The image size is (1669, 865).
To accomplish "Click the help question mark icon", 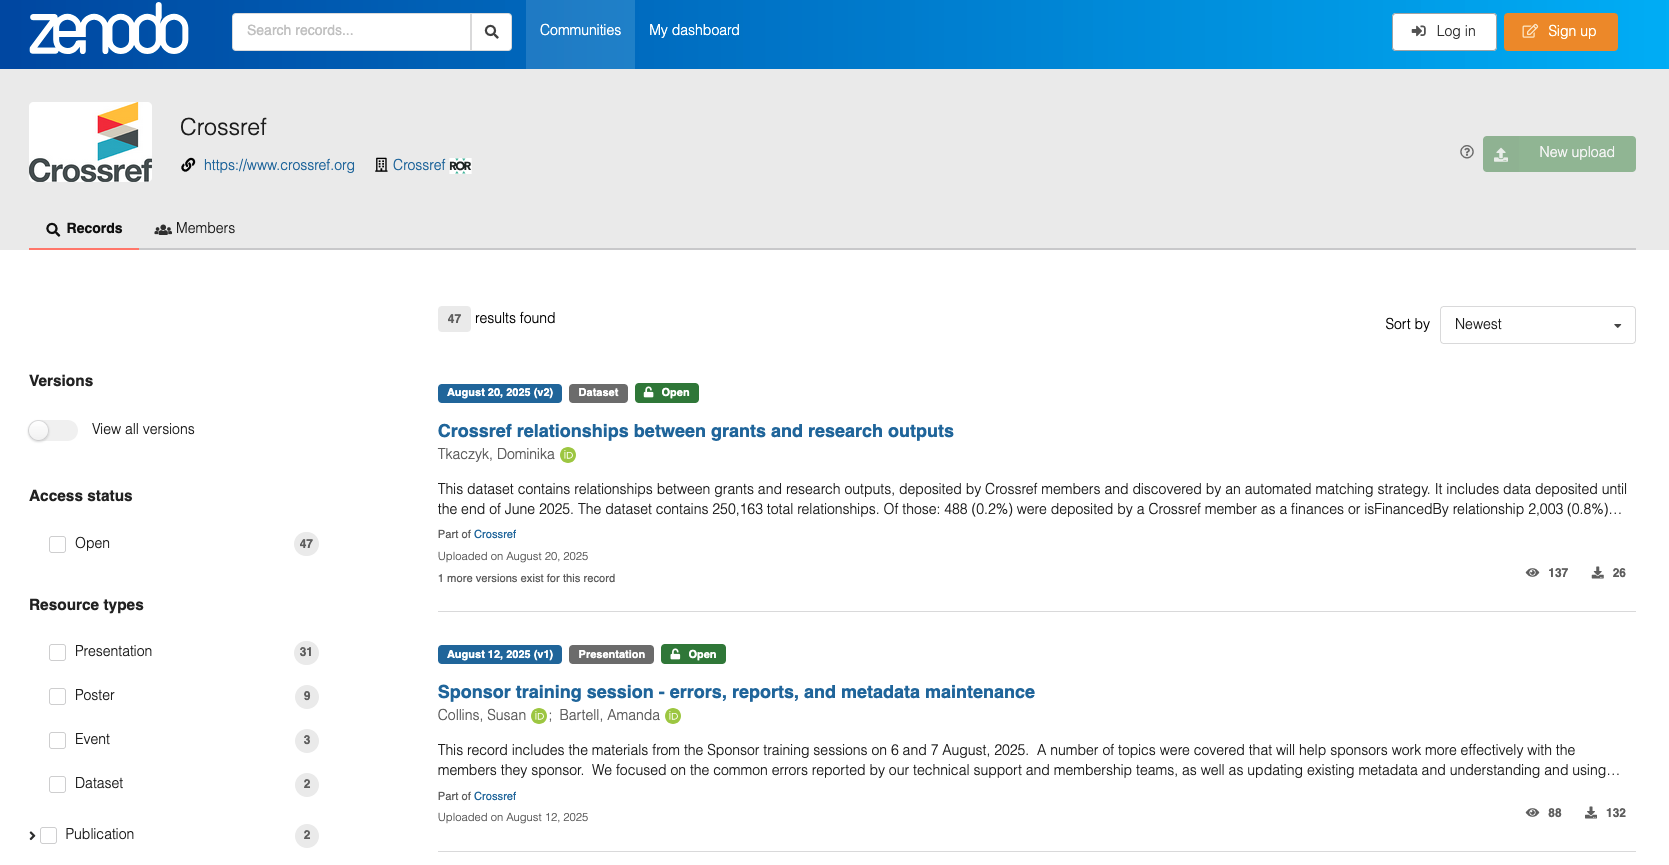I will point(1466,152).
